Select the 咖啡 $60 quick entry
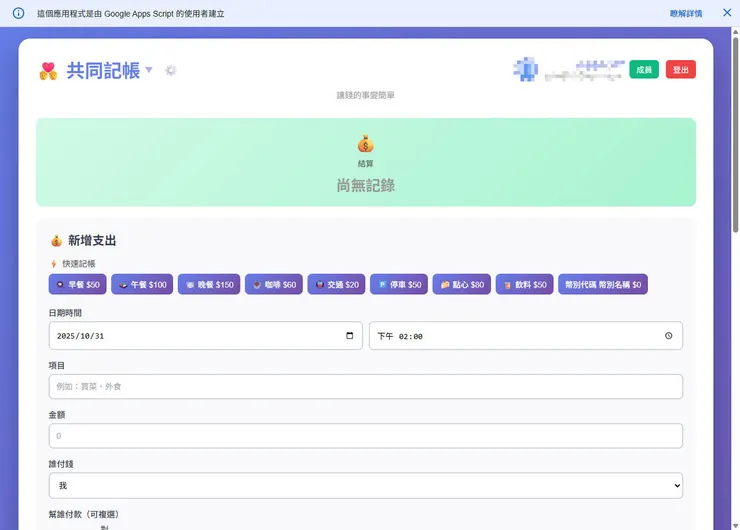Viewport: 740px width, 530px height. [274, 284]
